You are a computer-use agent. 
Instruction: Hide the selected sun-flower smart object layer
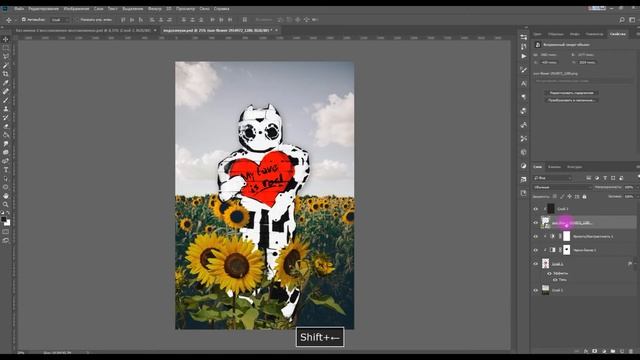(x=536, y=222)
